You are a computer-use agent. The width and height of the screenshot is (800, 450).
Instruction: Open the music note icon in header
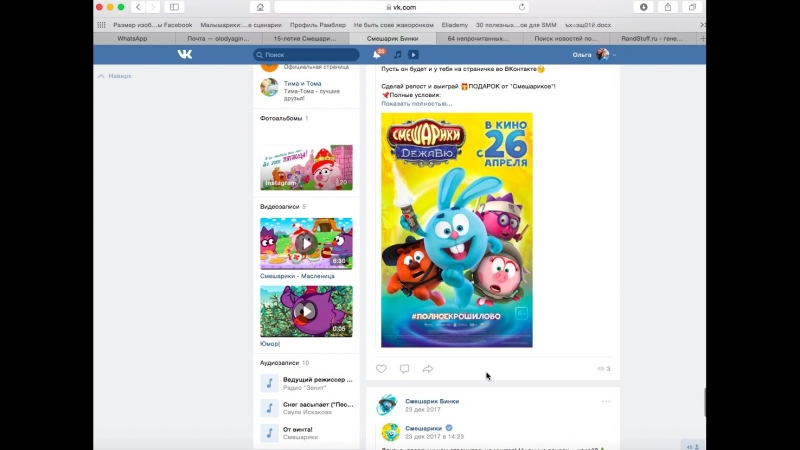(397, 55)
